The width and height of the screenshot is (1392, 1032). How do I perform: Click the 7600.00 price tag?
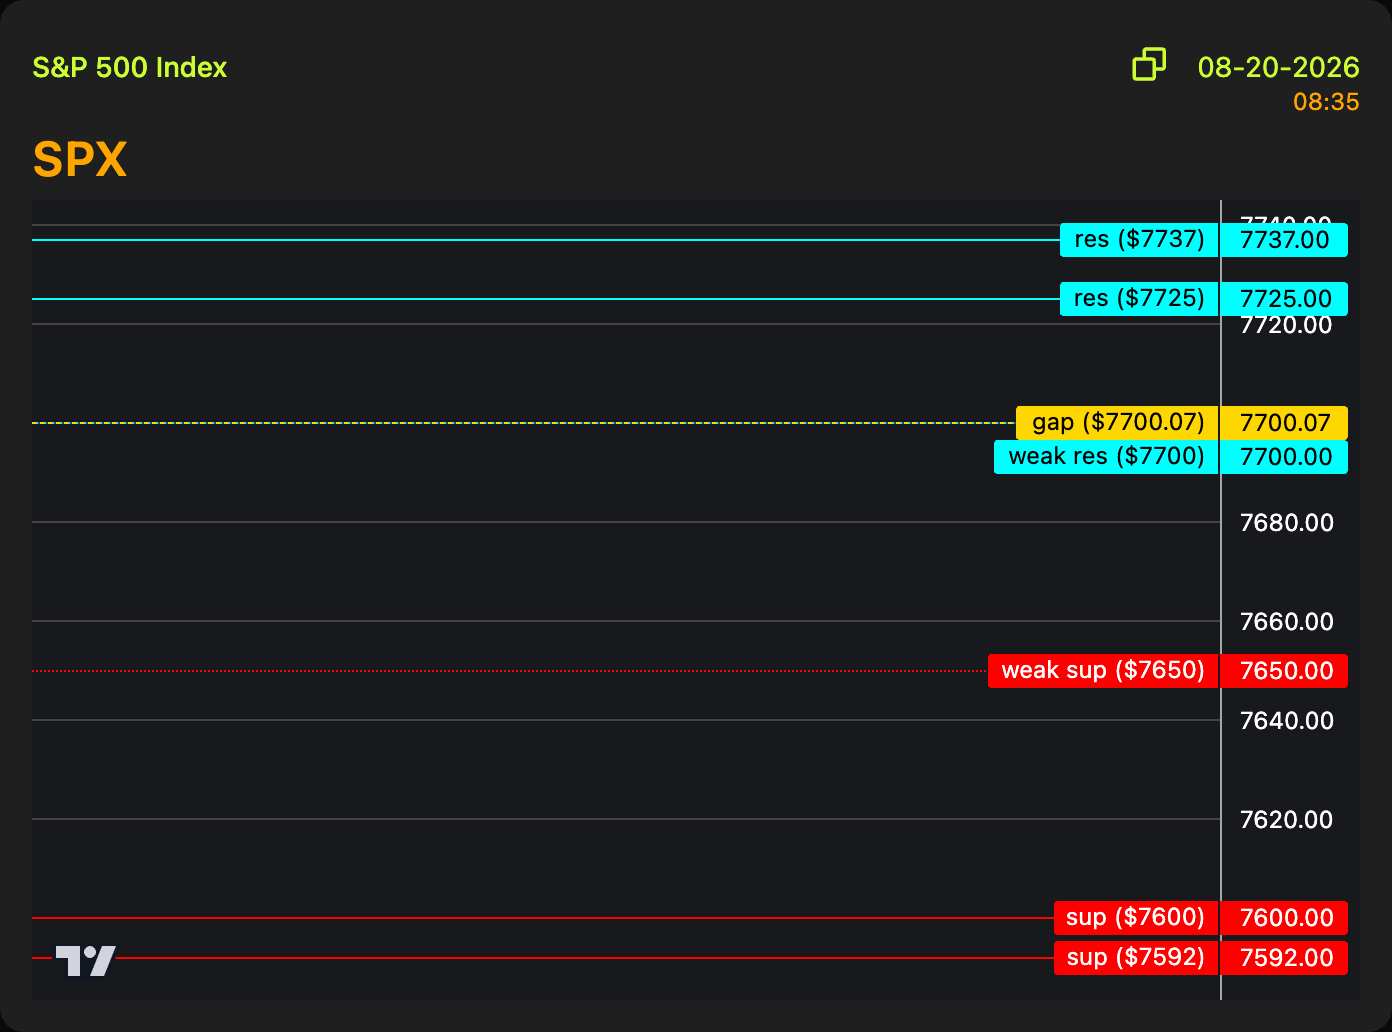1284,918
